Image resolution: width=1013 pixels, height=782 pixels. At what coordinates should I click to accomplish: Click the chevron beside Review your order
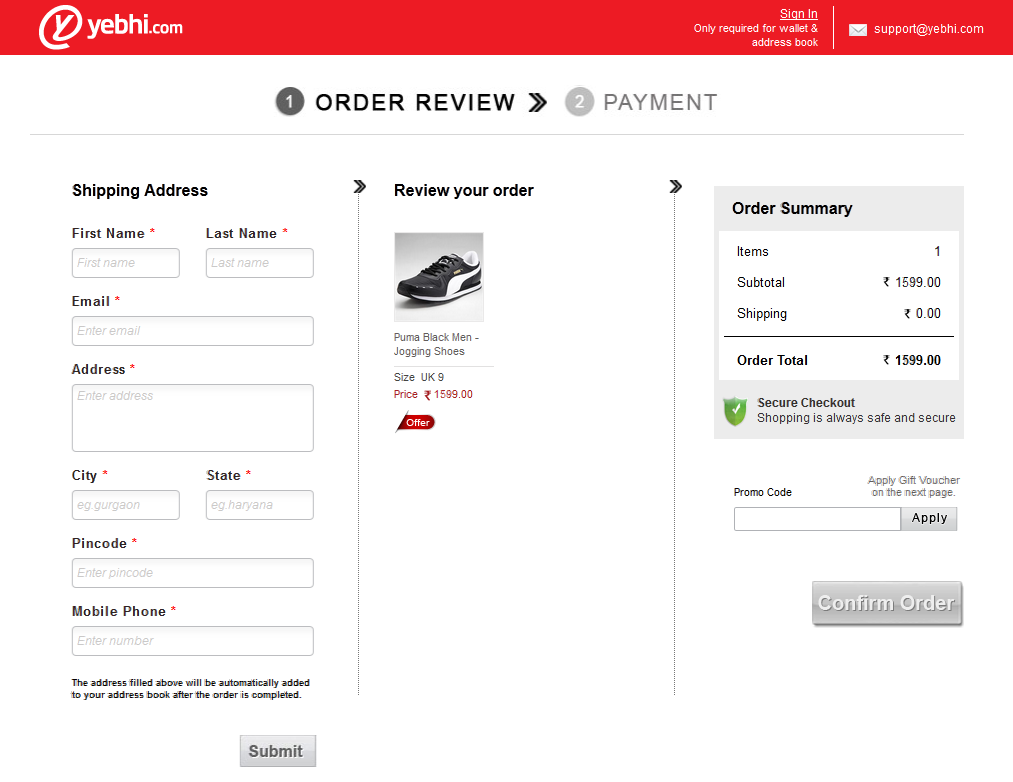(676, 187)
